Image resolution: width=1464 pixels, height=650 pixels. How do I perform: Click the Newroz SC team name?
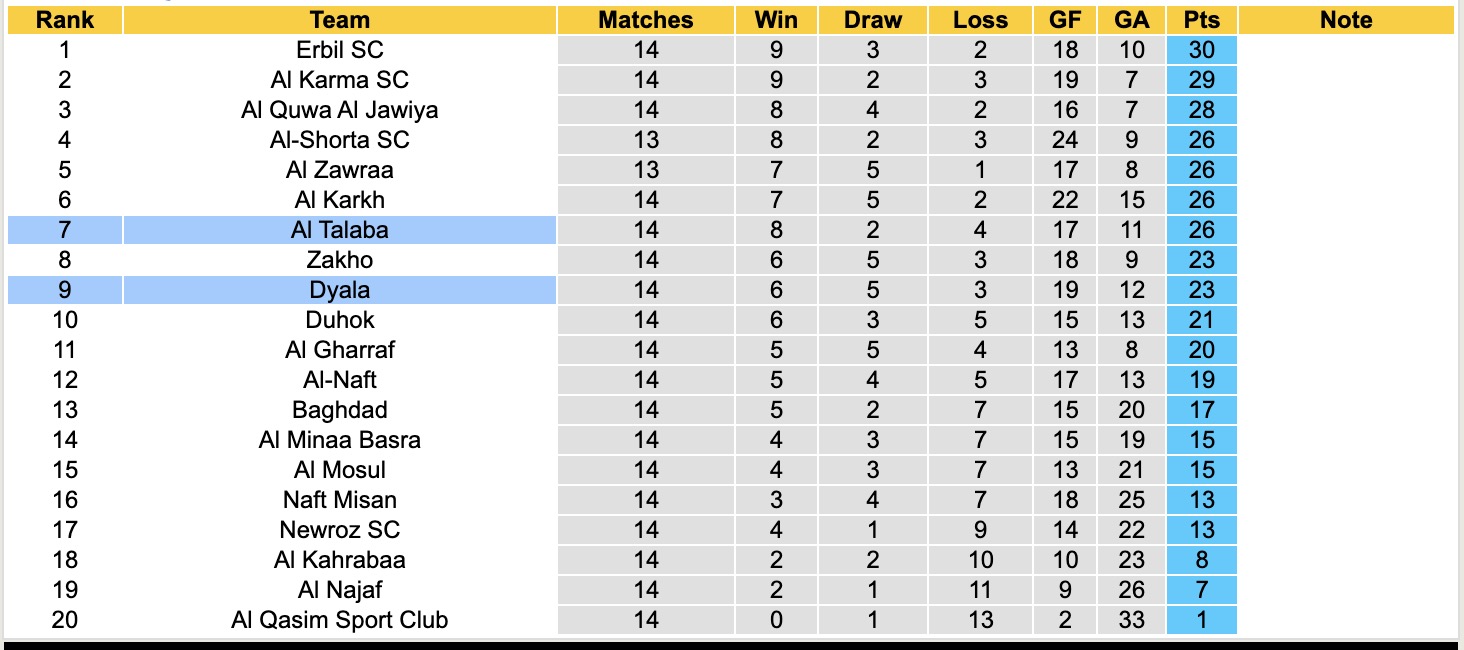tap(340, 530)
